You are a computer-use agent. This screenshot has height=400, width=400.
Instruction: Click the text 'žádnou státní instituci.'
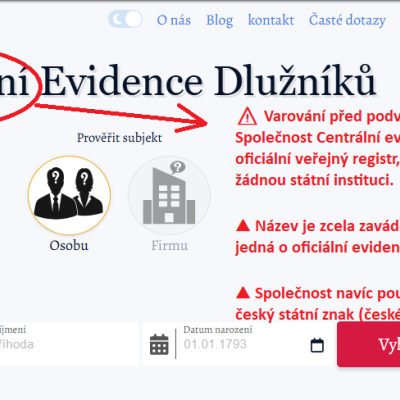point(315,180)
